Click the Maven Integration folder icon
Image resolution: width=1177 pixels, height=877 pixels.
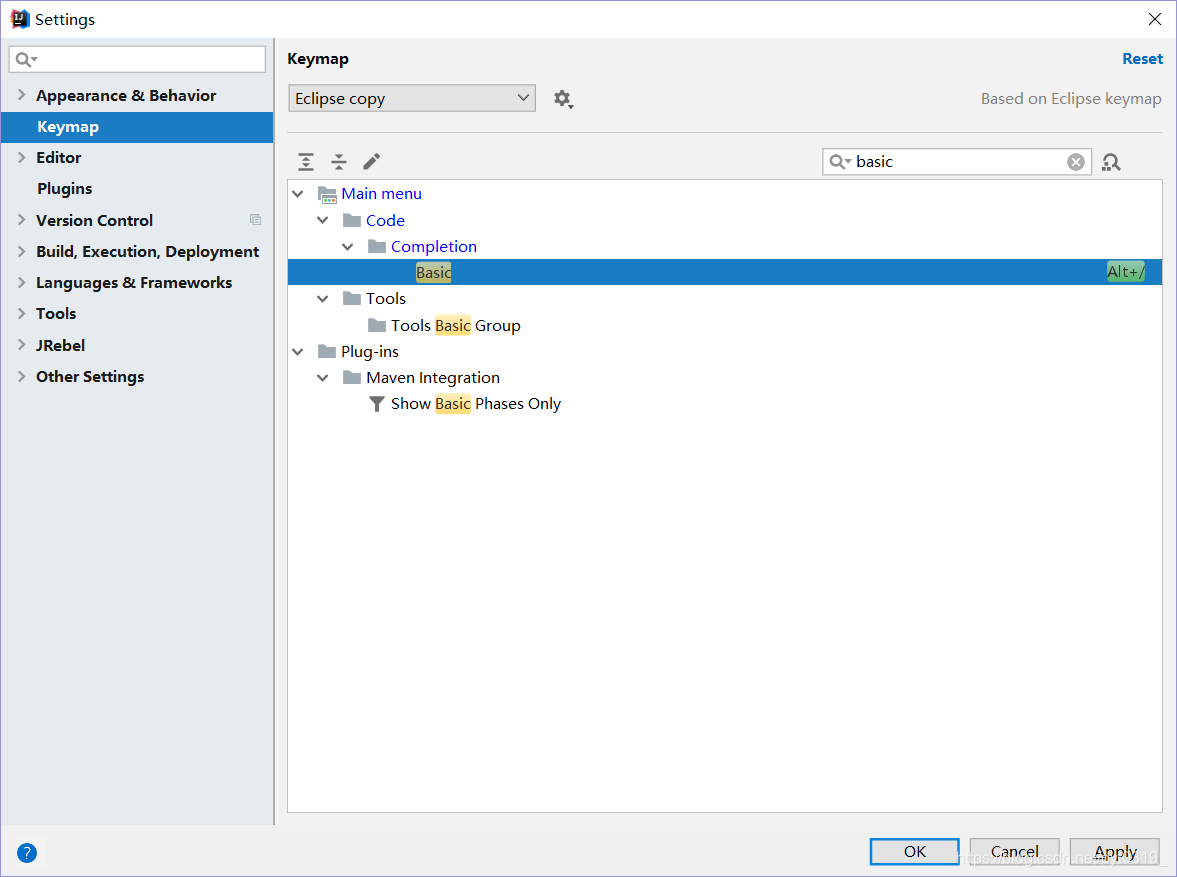pos(352,378)
